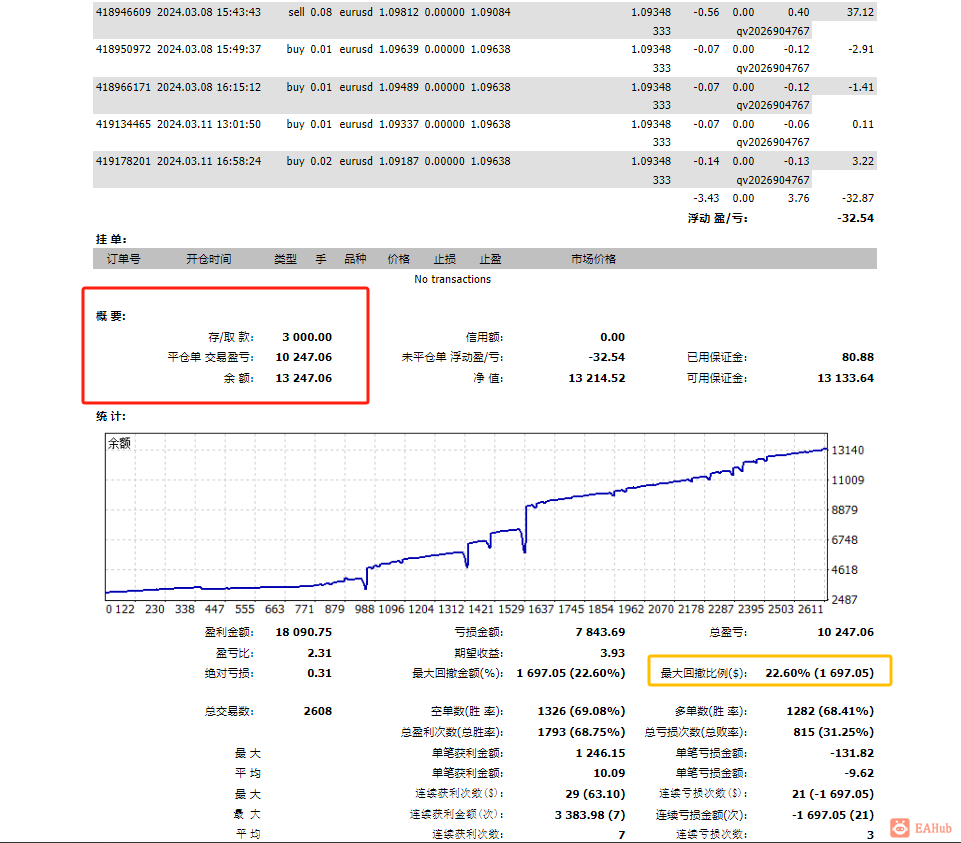
Task: Click the 订单号 column header
Action: pos(124,259)
